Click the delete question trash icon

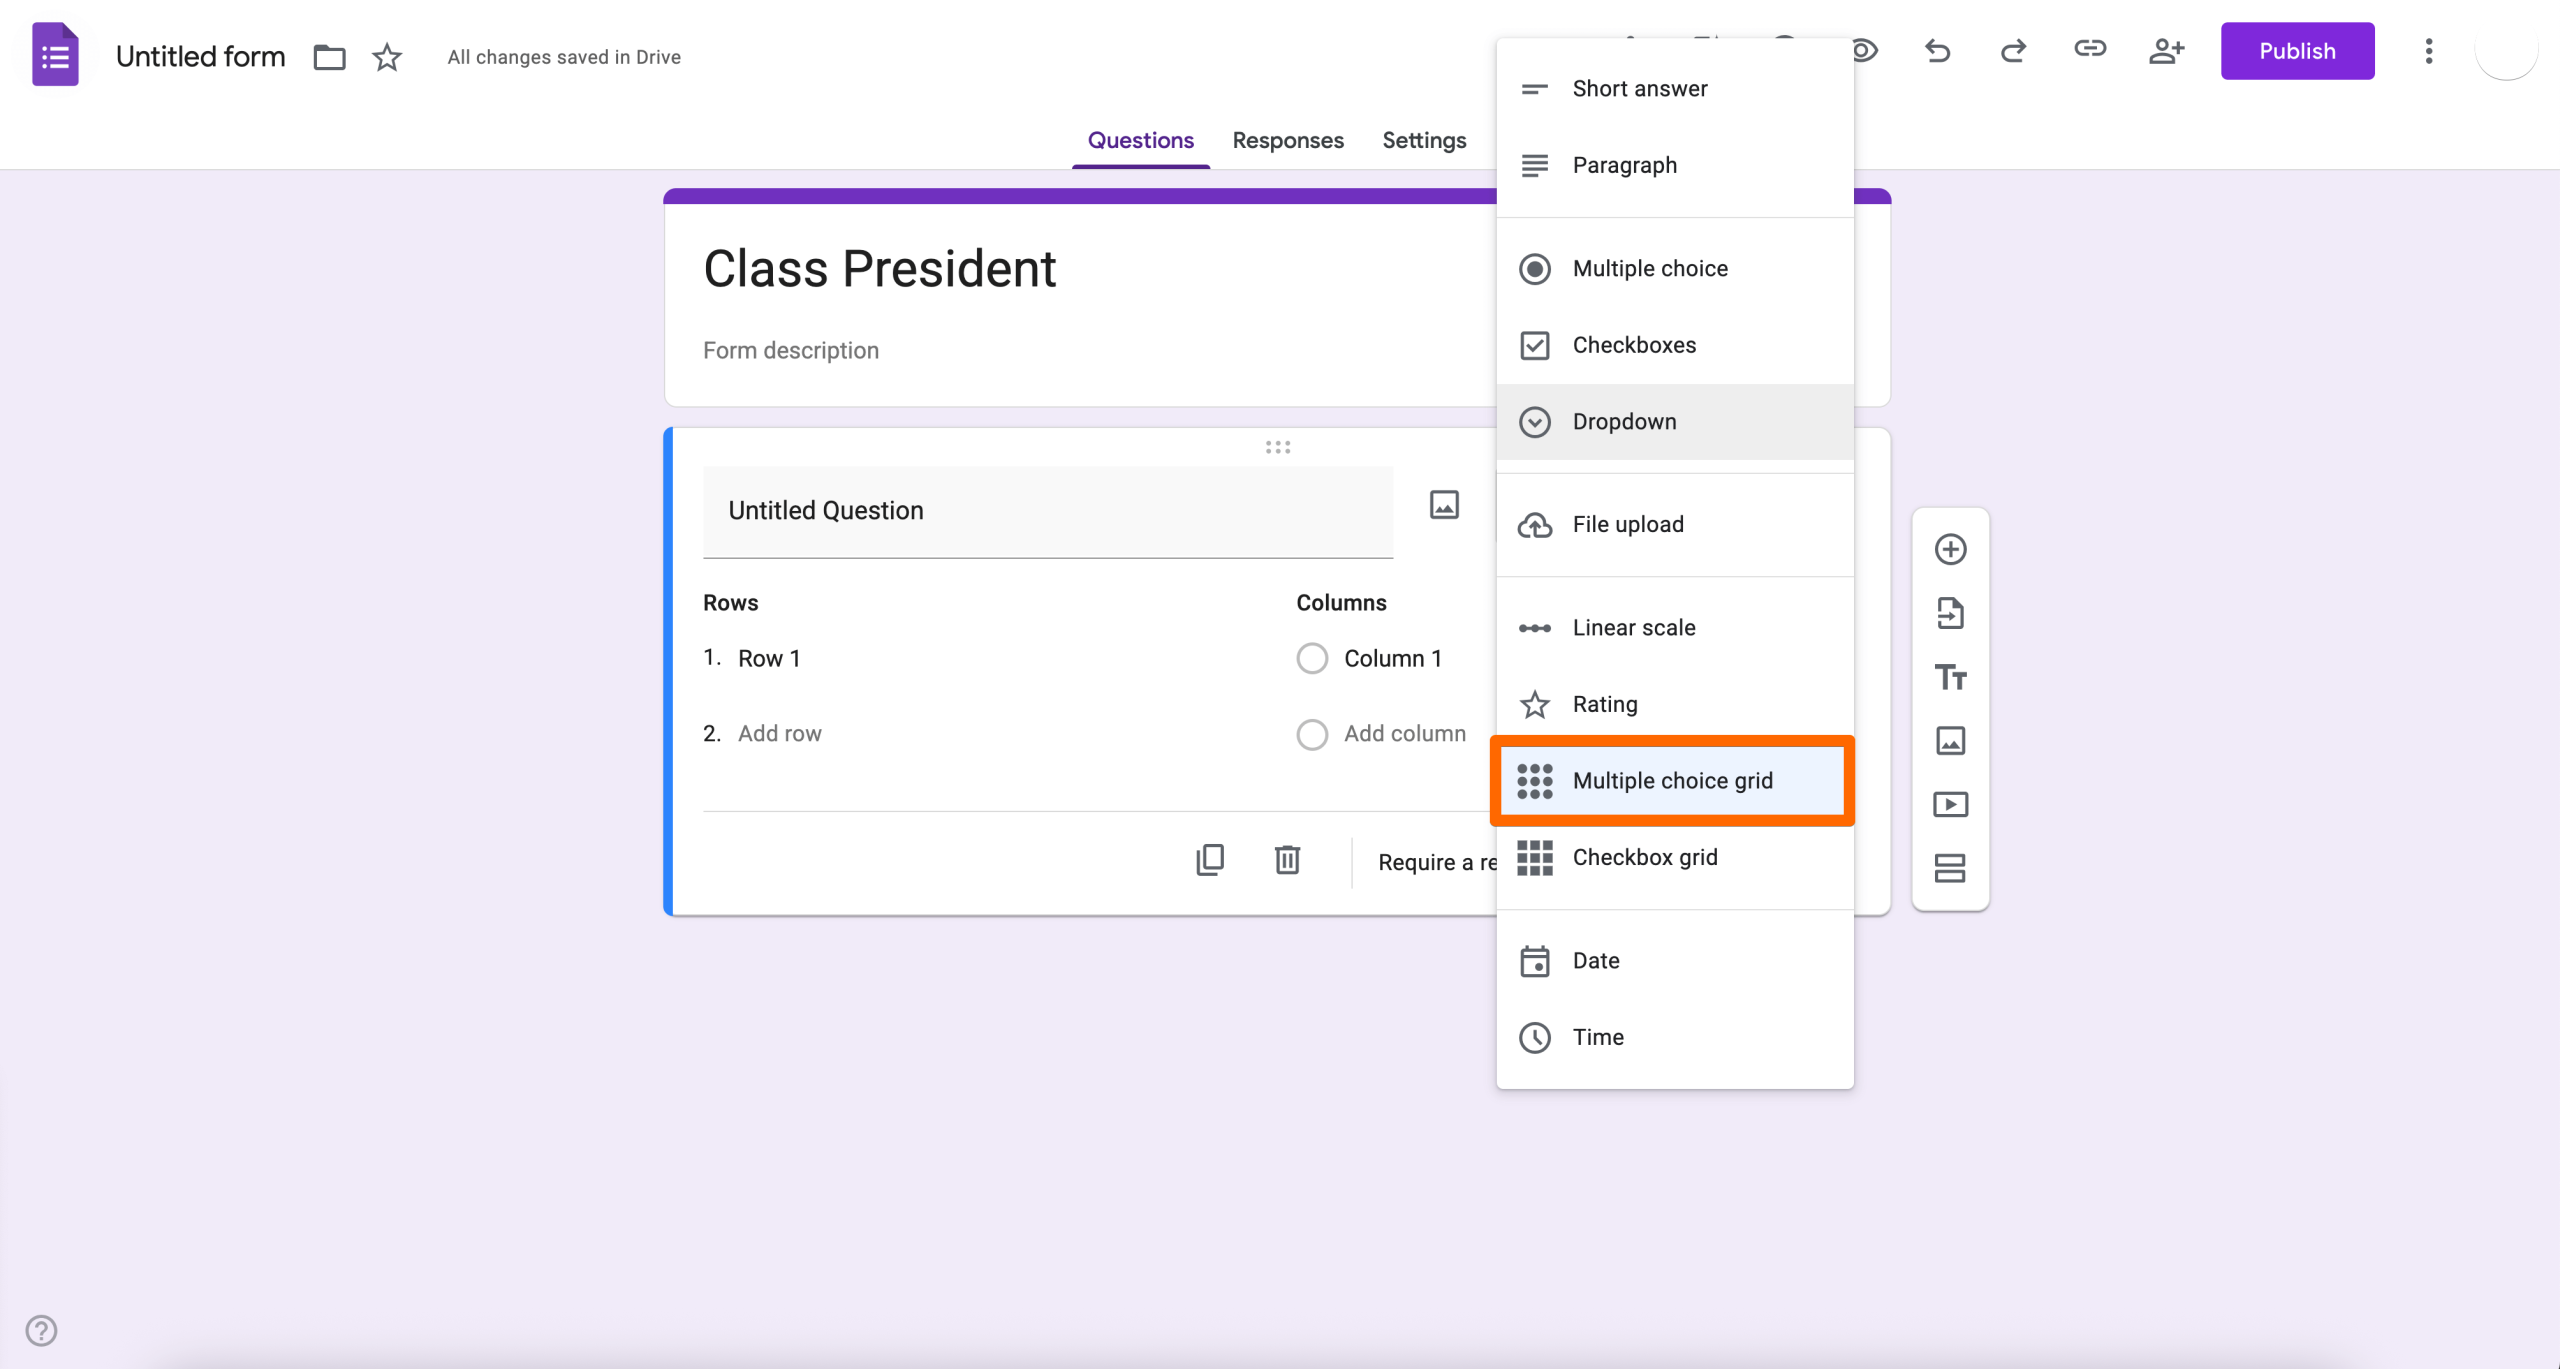(x=1287, y=860)
